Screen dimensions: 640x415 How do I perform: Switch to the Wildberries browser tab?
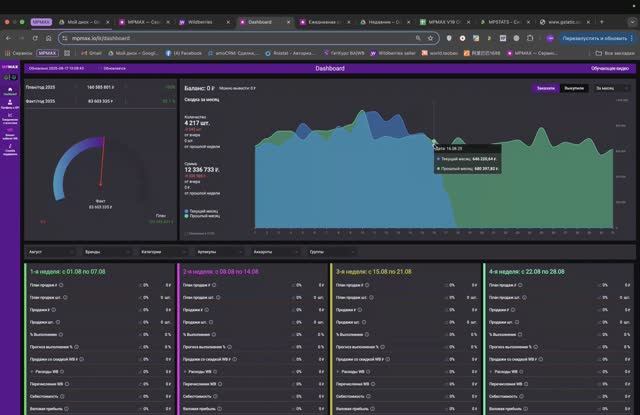pyautogui.click(x=205, y=22)
